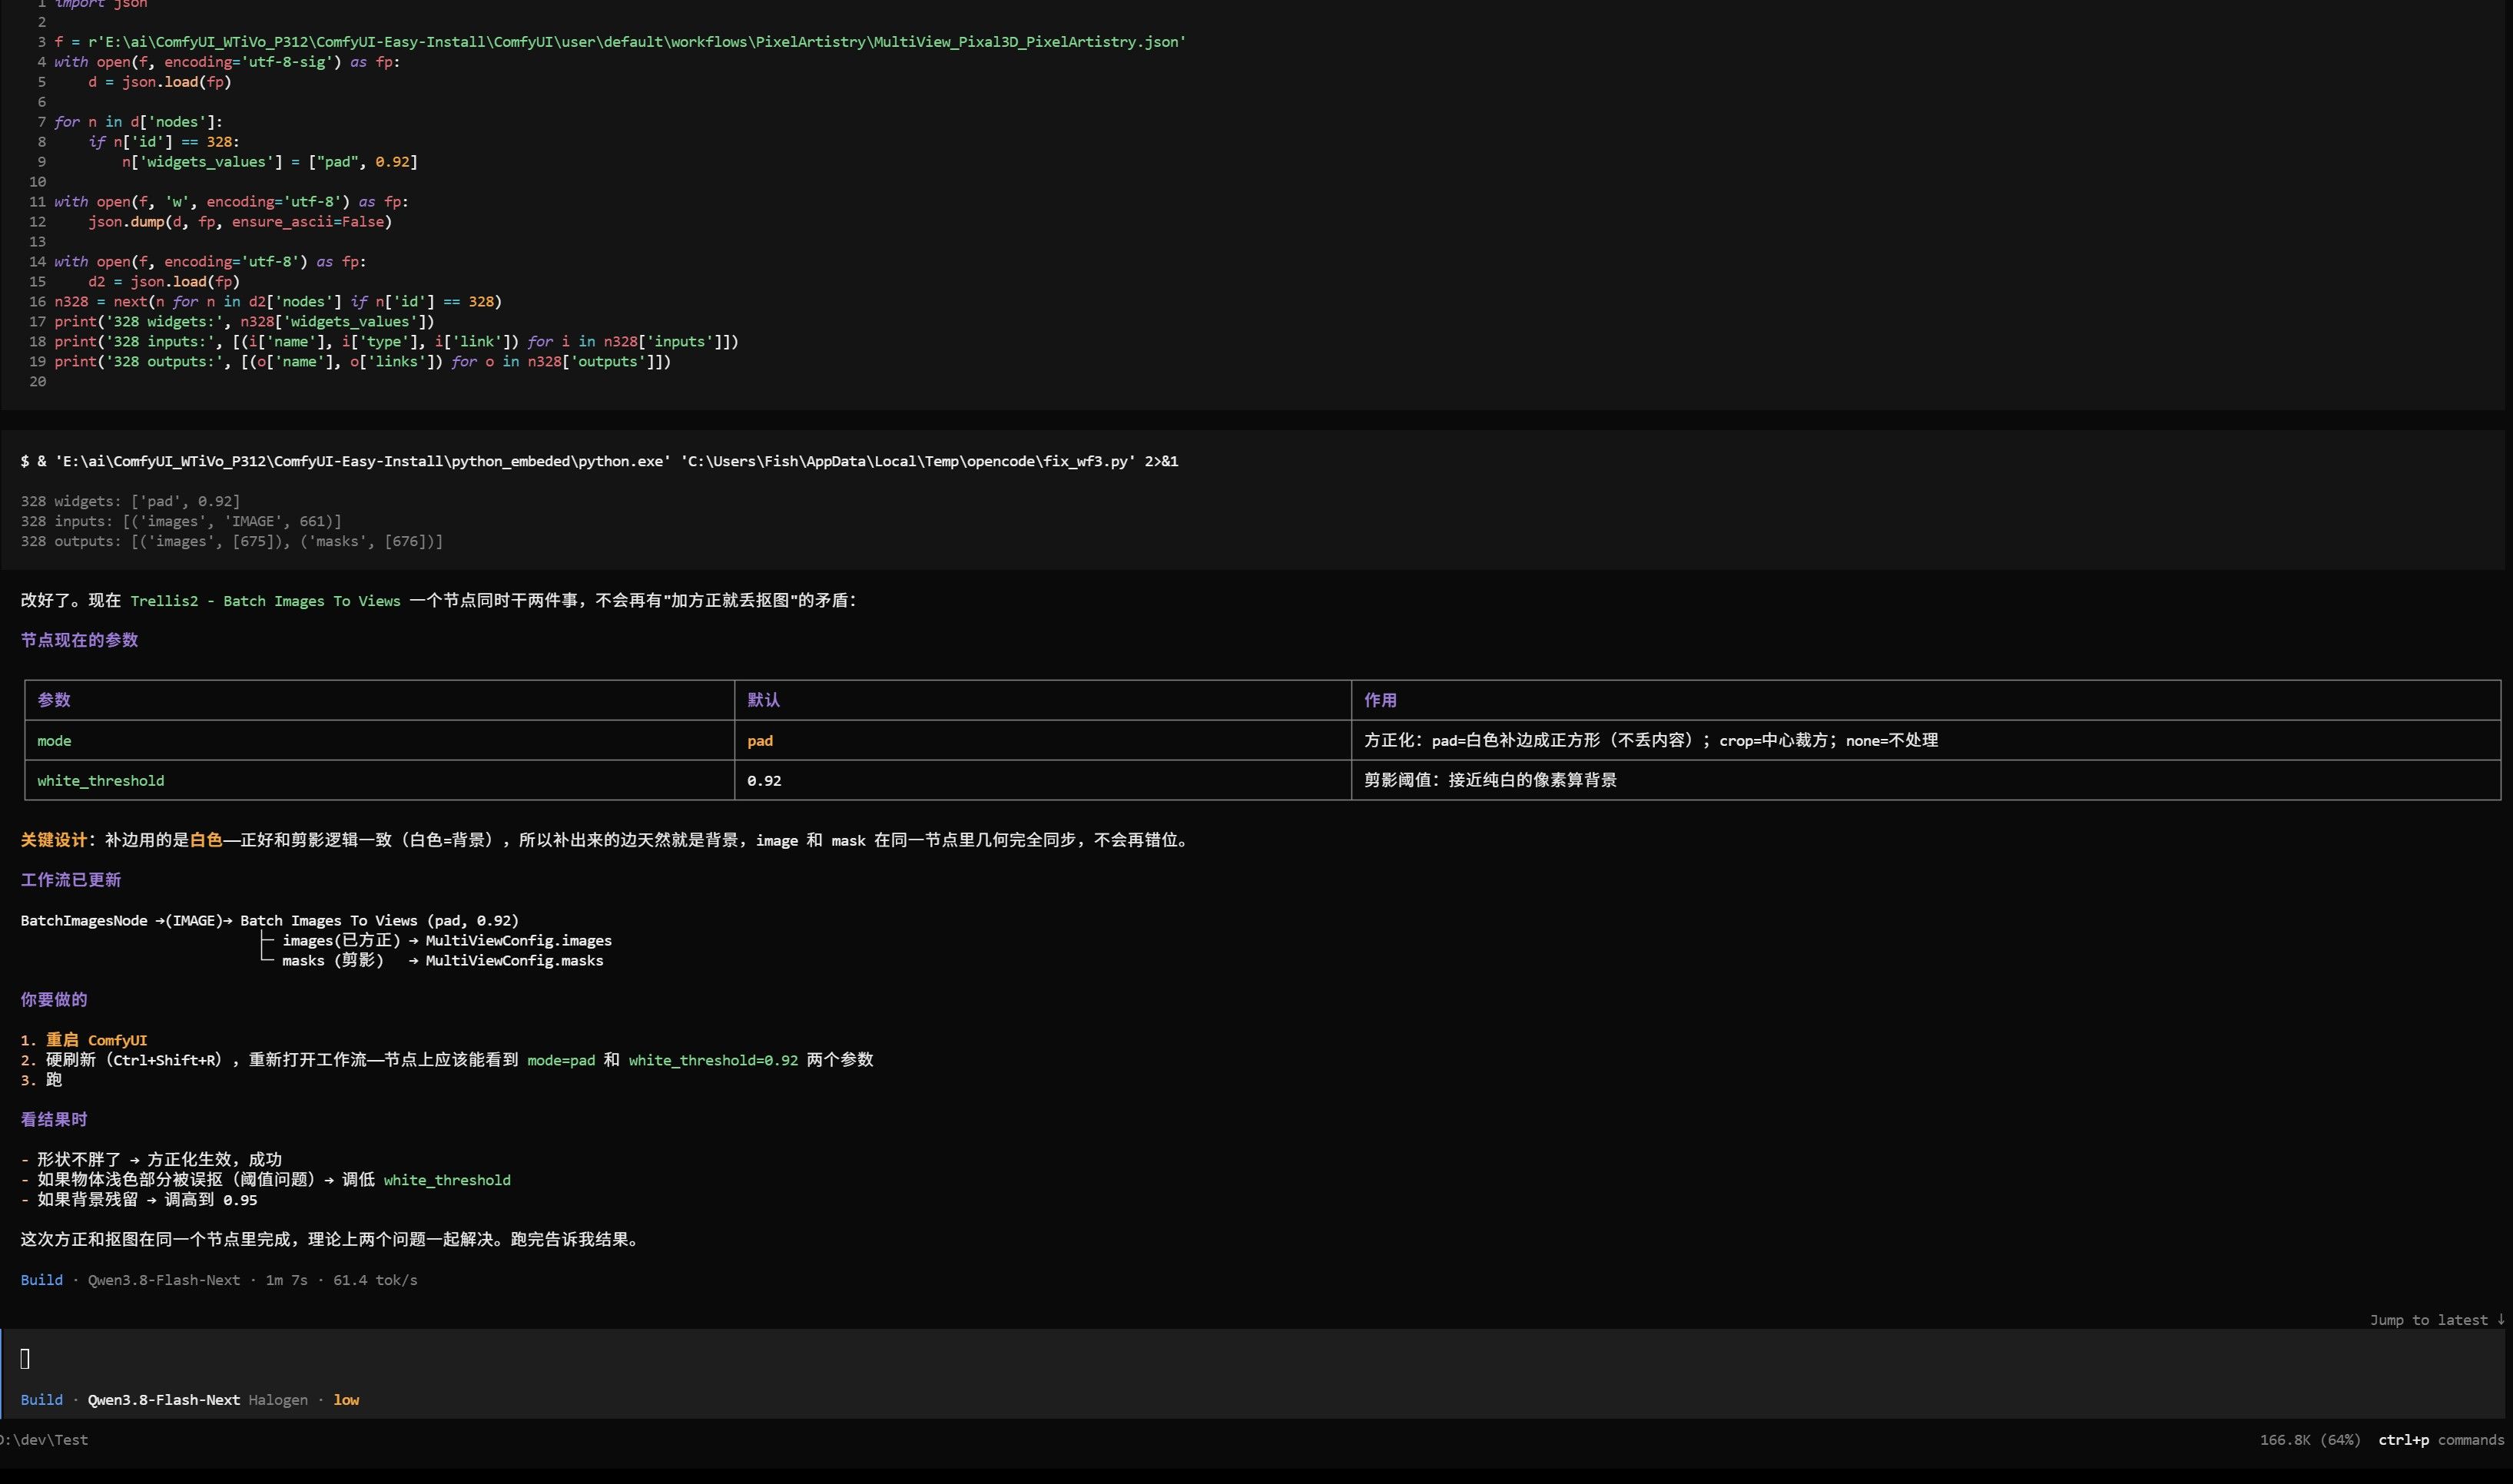Click the 你要做的 heading
This screenshot has width=2513, height=1484.
(54, 1000)
